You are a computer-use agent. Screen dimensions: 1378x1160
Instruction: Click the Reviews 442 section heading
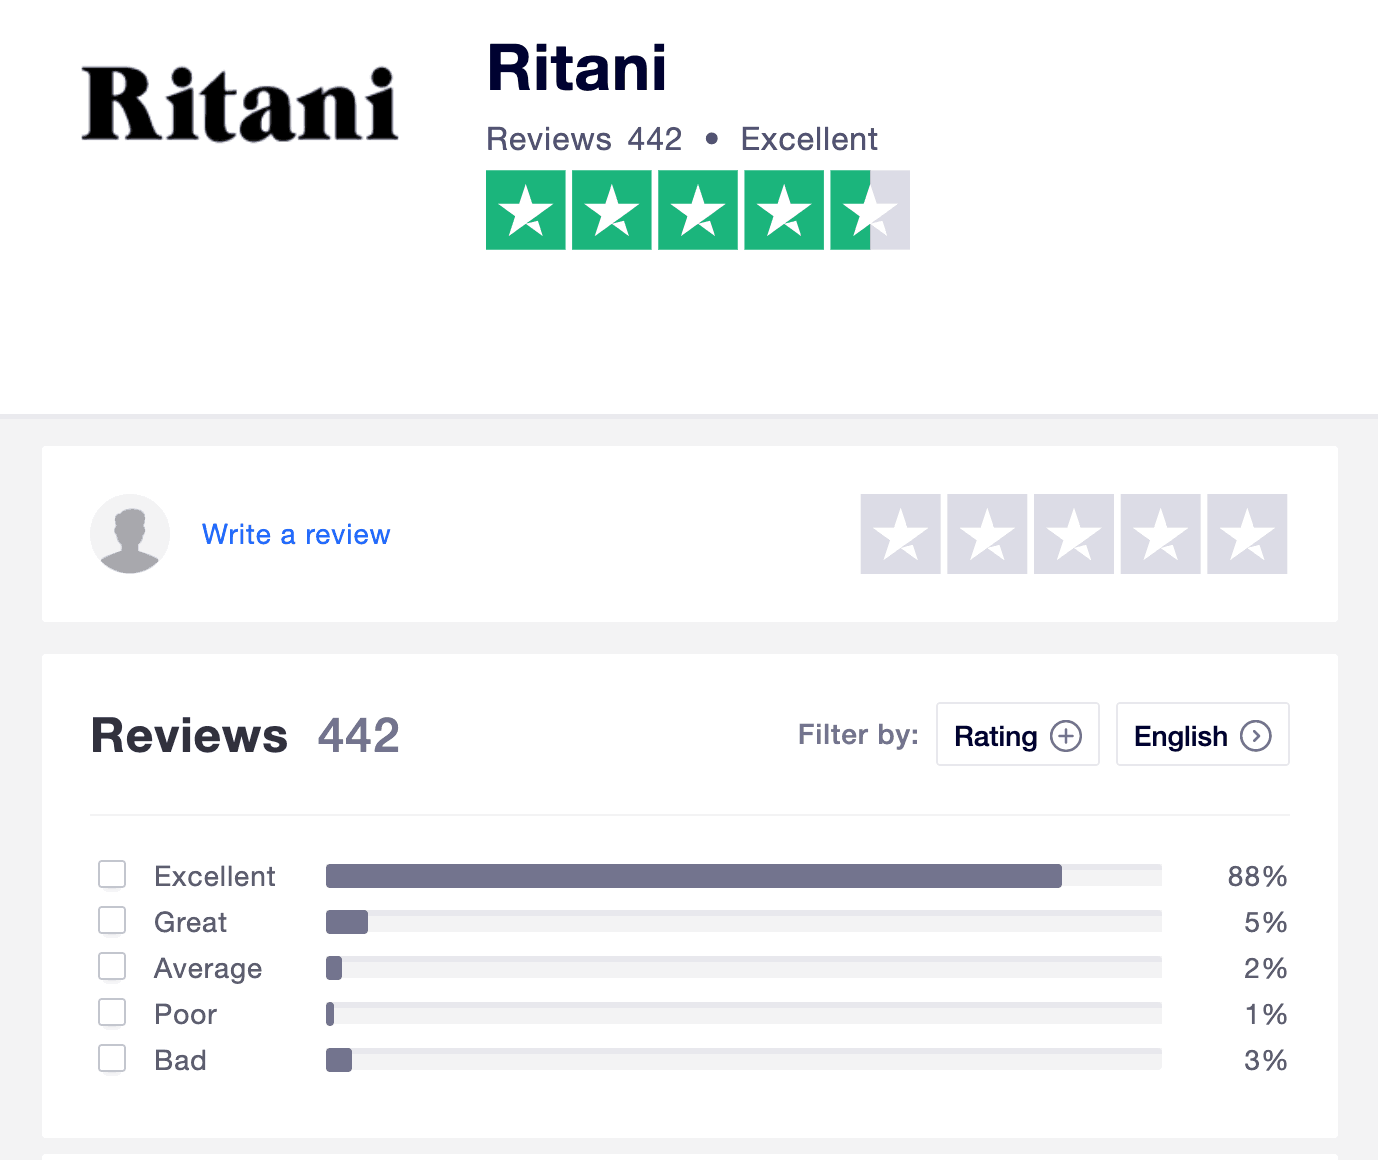[244, 735]
